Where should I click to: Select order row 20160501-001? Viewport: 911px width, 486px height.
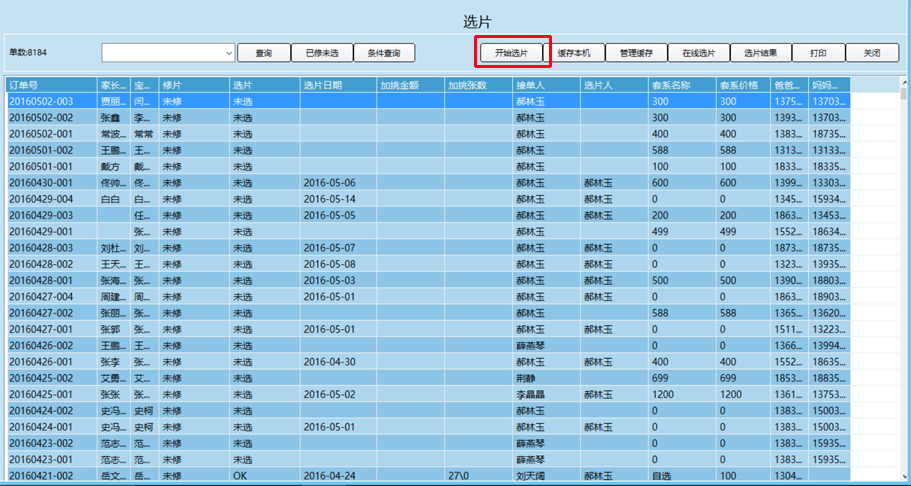[428, 166]
